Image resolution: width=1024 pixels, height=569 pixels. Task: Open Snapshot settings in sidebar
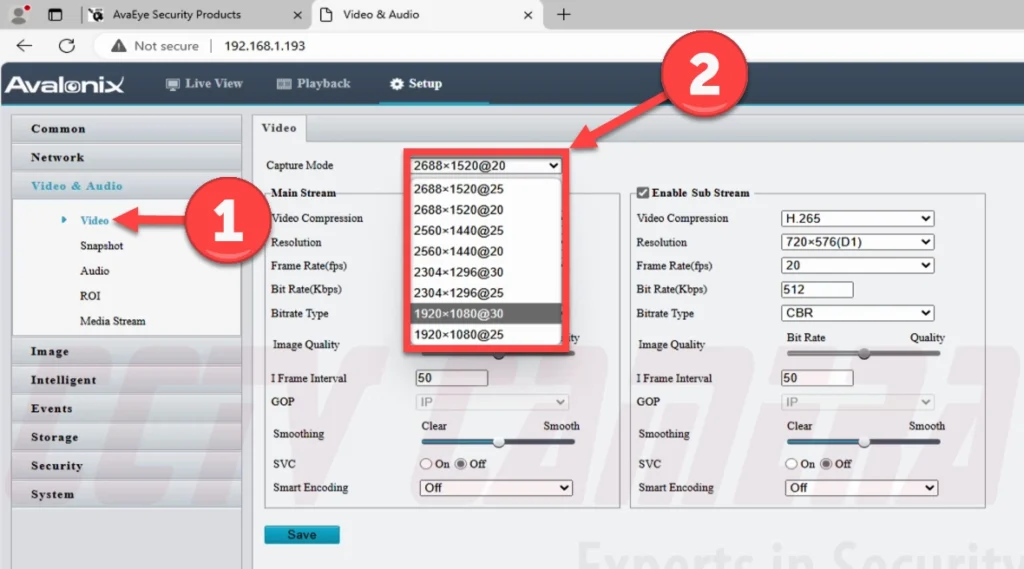(102, 246)
